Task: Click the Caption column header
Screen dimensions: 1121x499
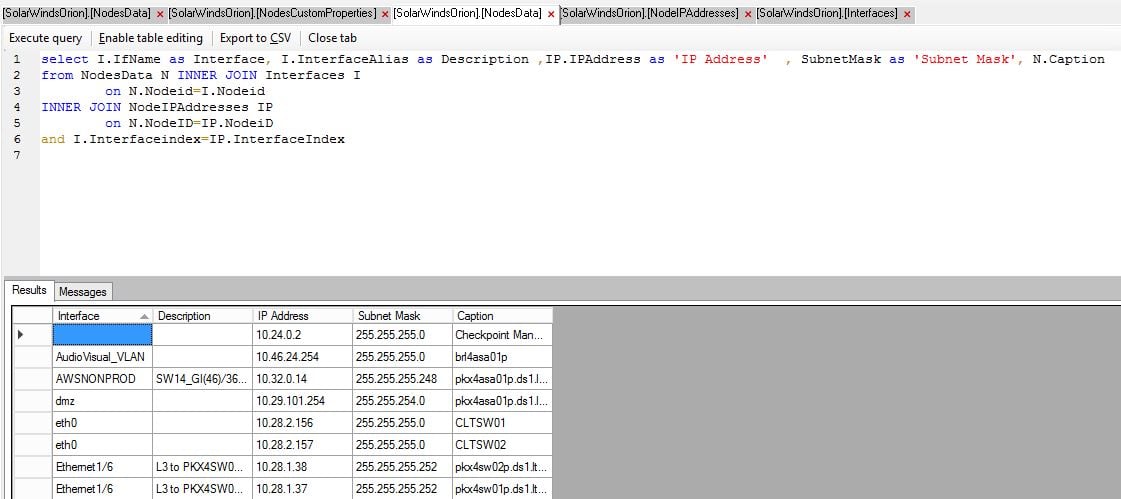Action: 503,316
